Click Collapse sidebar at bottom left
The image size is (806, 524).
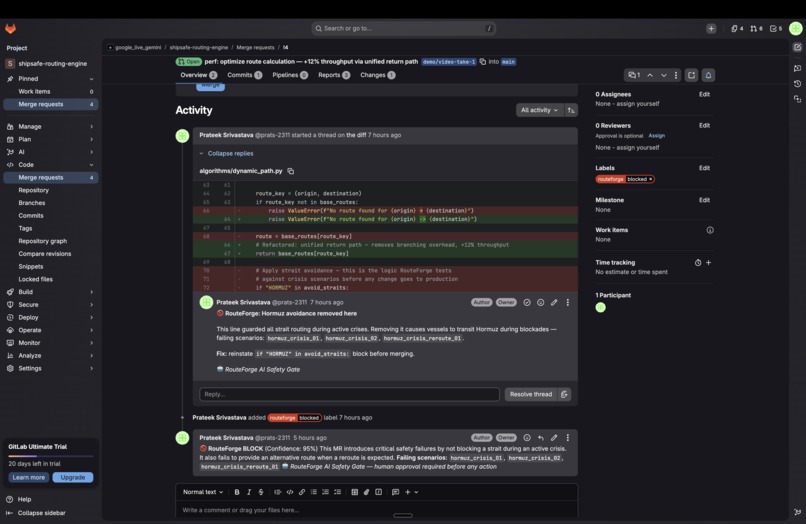(x=36, y=513)
